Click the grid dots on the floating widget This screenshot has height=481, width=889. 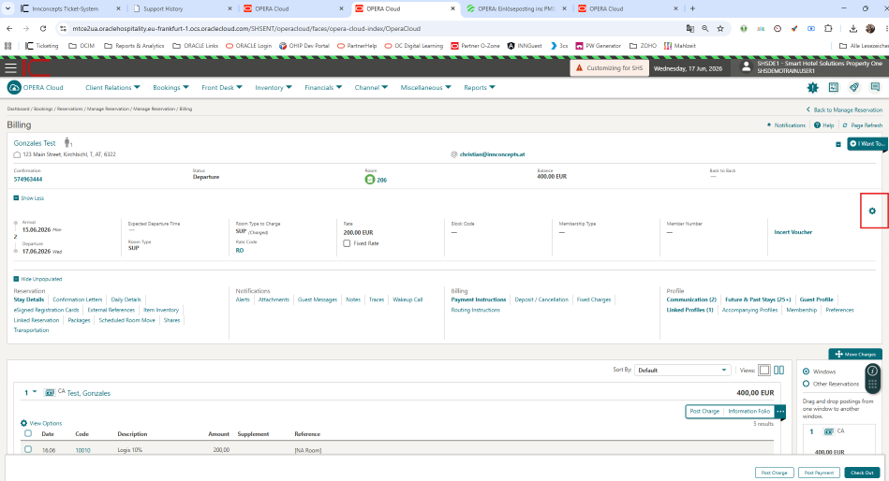873,384
